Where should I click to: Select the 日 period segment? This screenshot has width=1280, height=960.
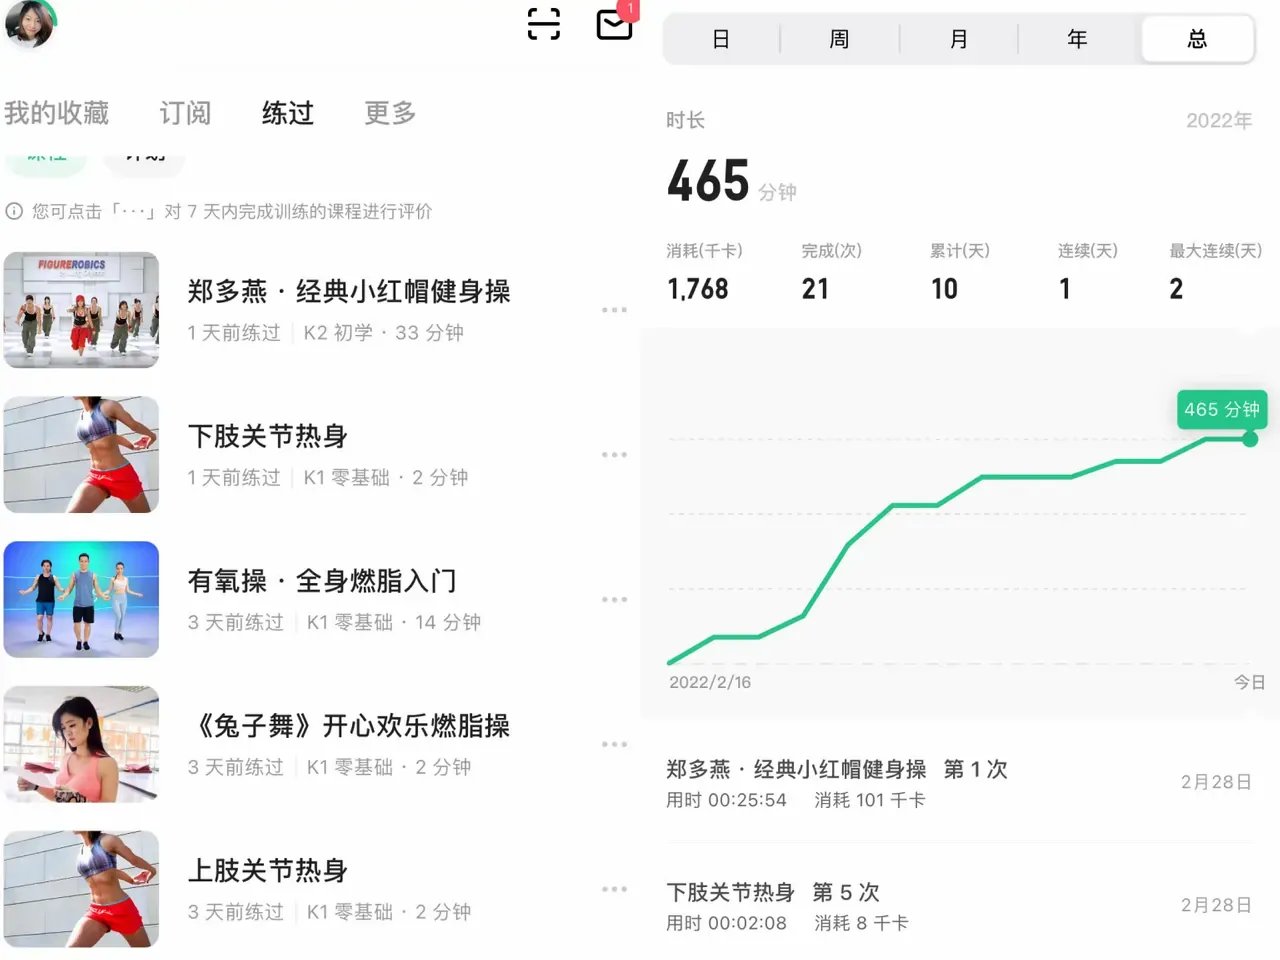coord(721,39)
